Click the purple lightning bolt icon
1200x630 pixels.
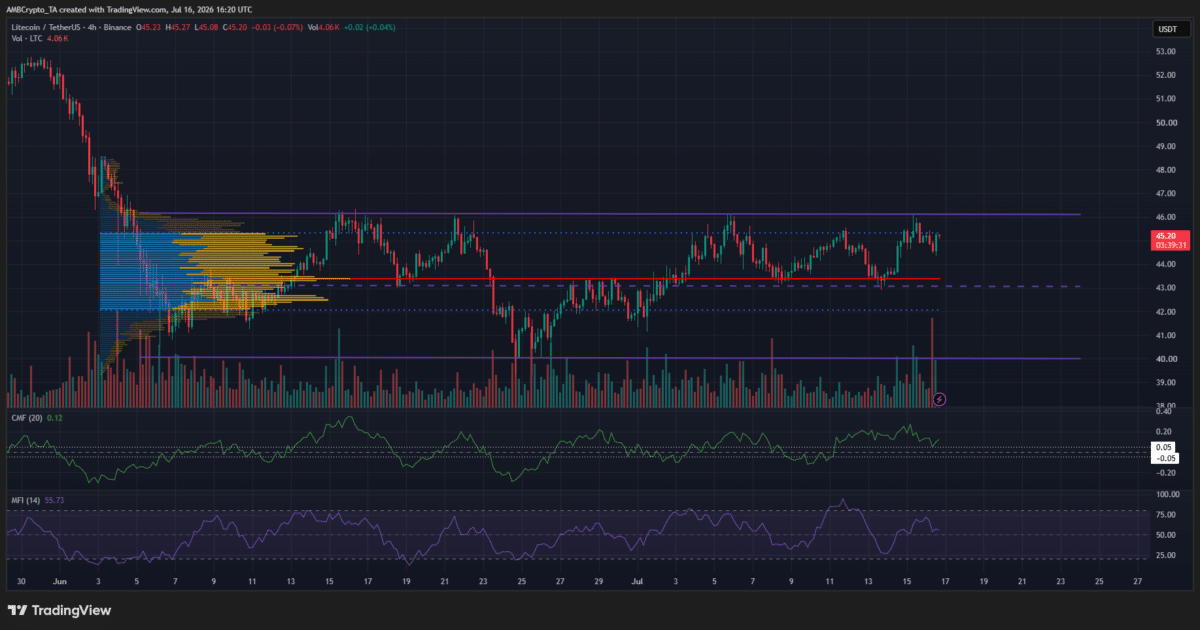click(x=939, y=399)
